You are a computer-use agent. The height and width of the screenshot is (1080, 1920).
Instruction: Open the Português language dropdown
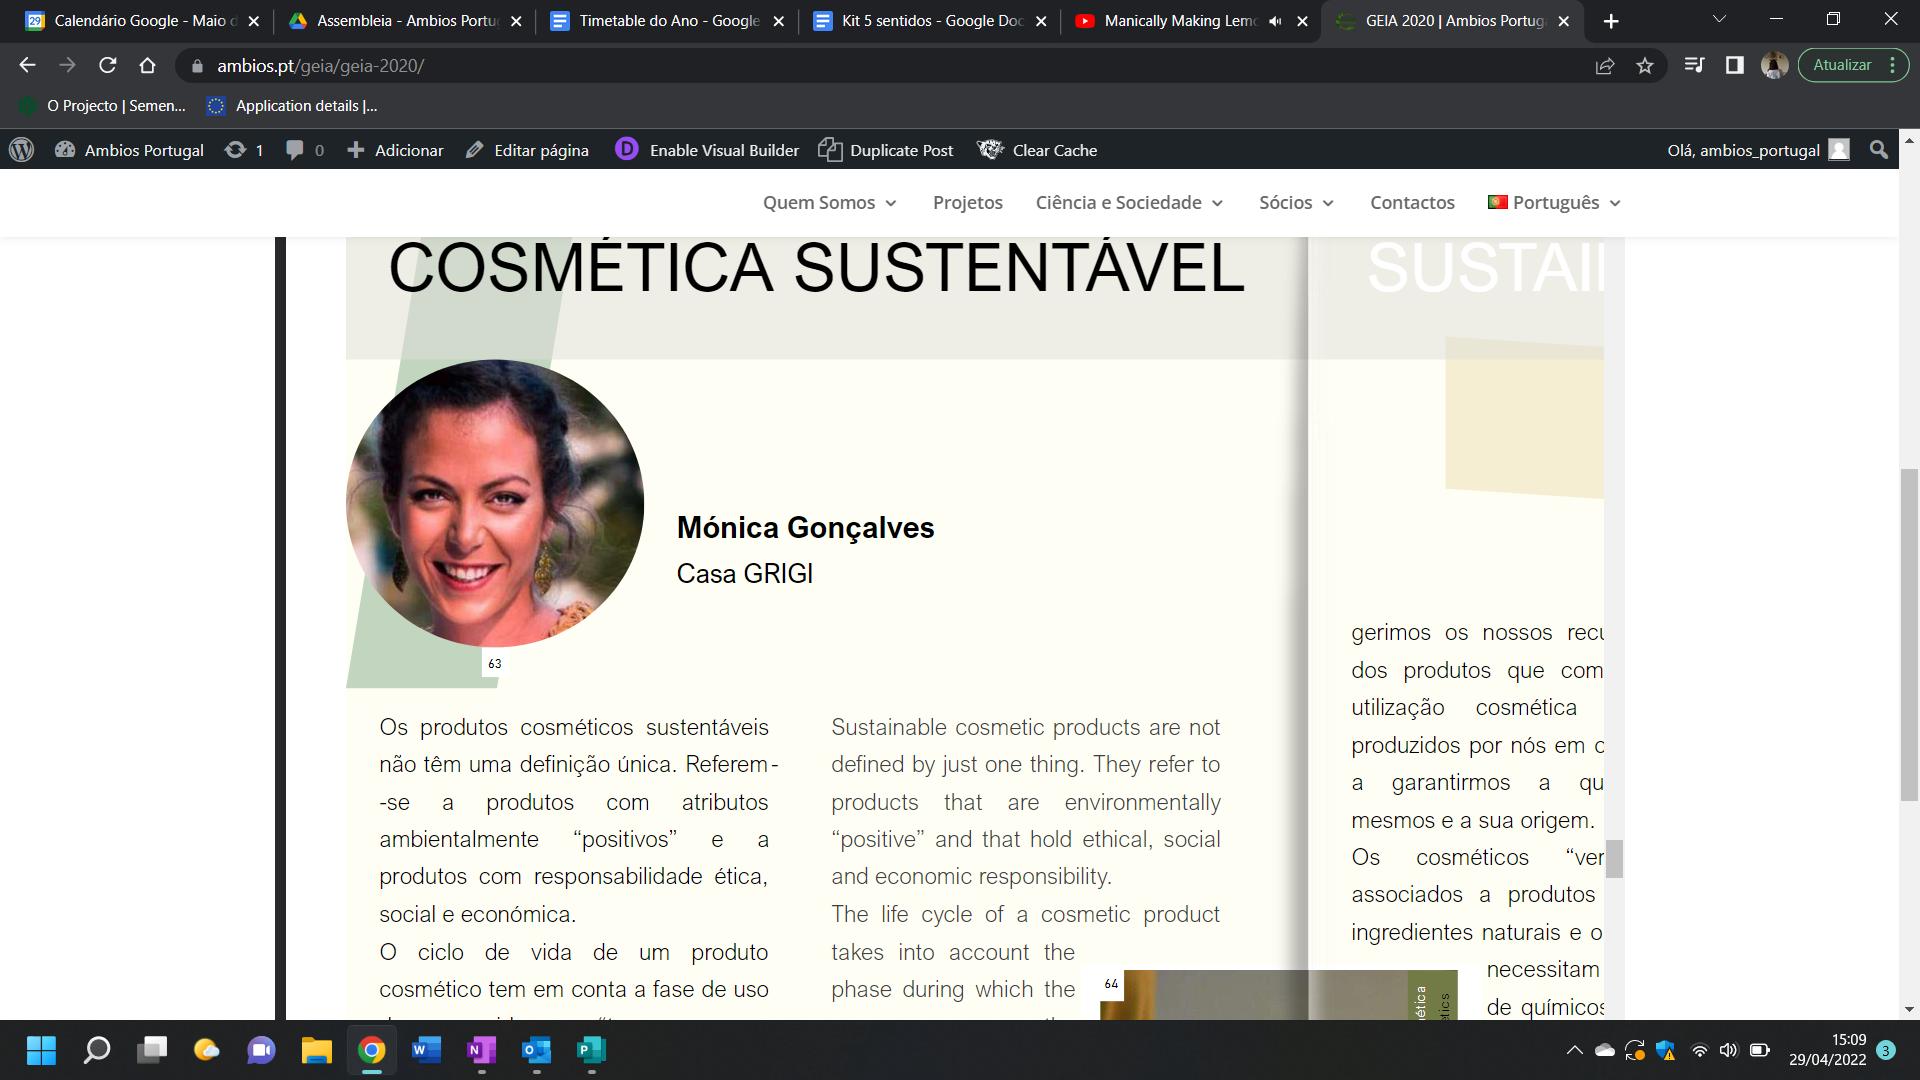pos(1554,203)
